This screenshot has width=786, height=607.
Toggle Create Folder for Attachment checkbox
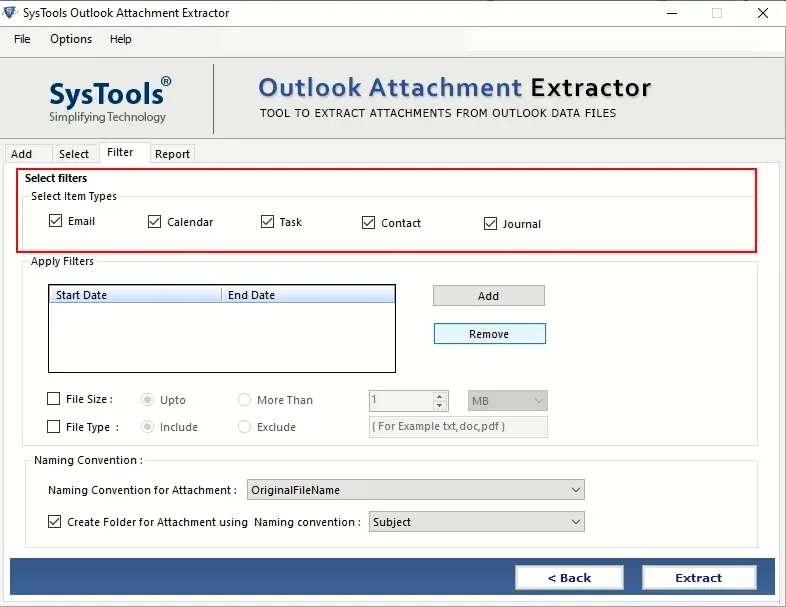(54, 522)
